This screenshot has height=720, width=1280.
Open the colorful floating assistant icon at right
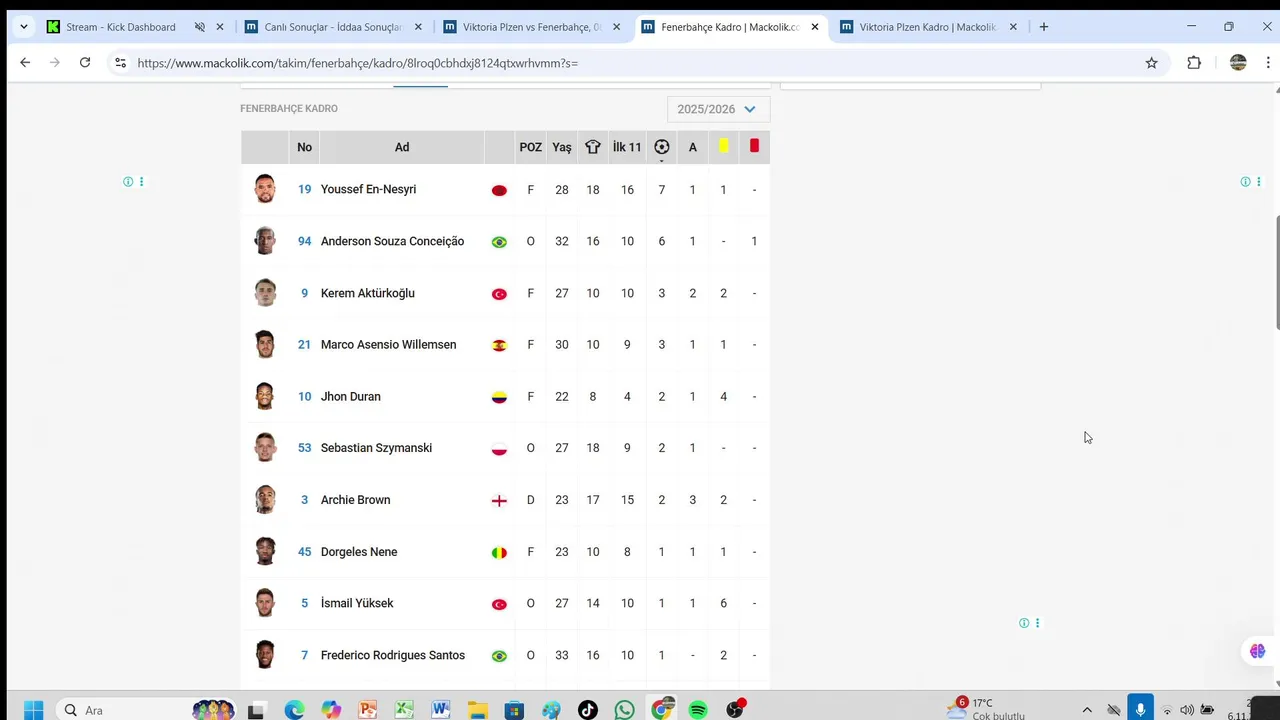(x=1258, y=651)
